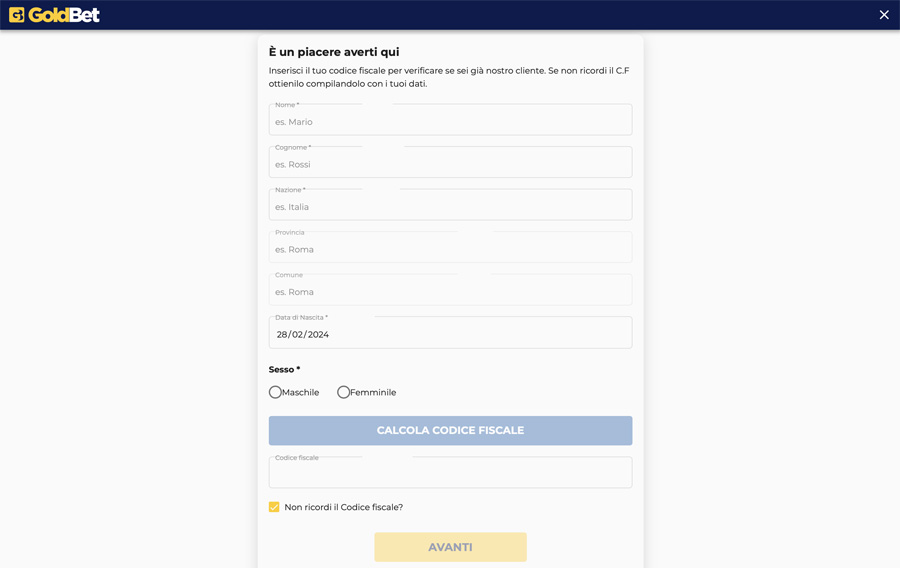Open the Comune combo field
The width and height of the screenshot is (900, 568).
[x=451, y=289]
